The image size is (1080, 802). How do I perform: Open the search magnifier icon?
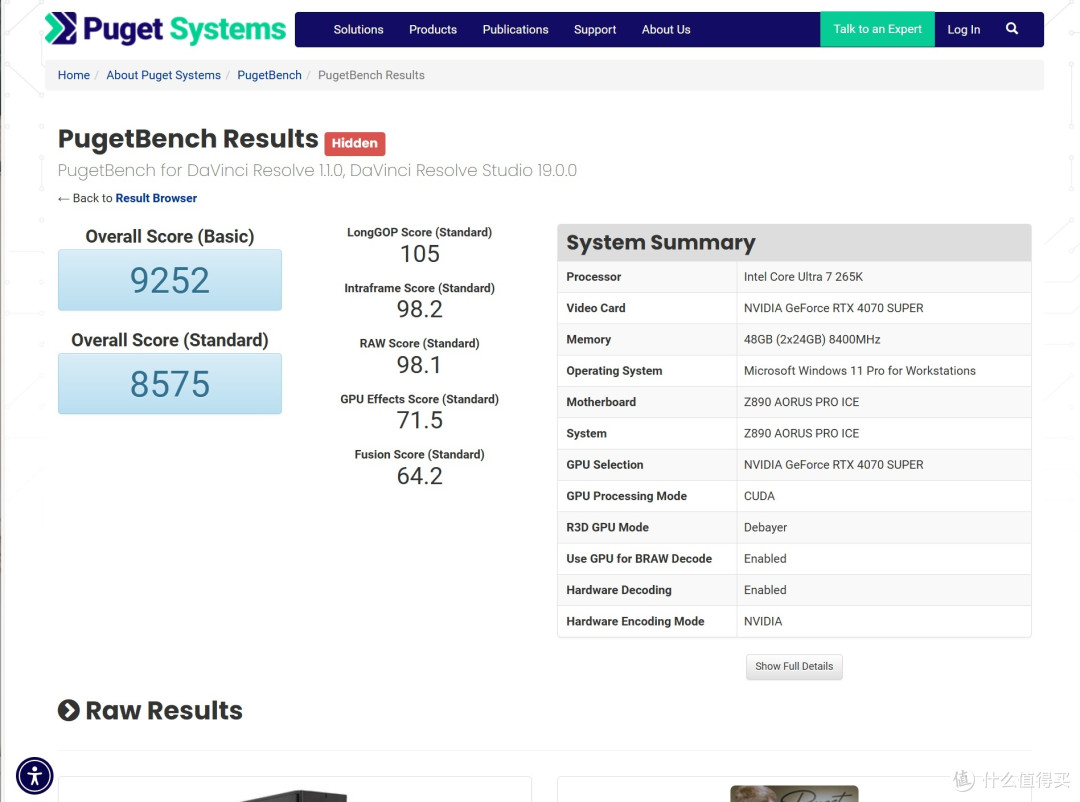pyautogui.click(x=1011, y=29)
